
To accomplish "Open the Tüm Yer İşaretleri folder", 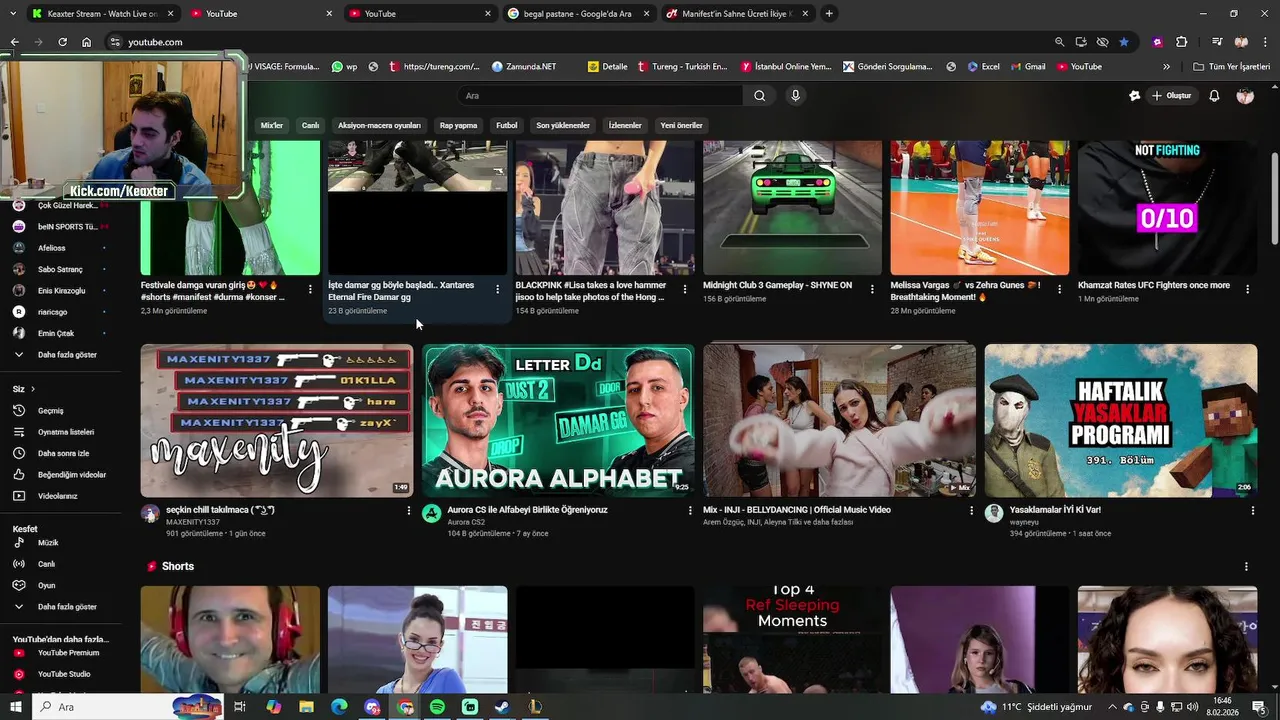I will coord(1232,67).
